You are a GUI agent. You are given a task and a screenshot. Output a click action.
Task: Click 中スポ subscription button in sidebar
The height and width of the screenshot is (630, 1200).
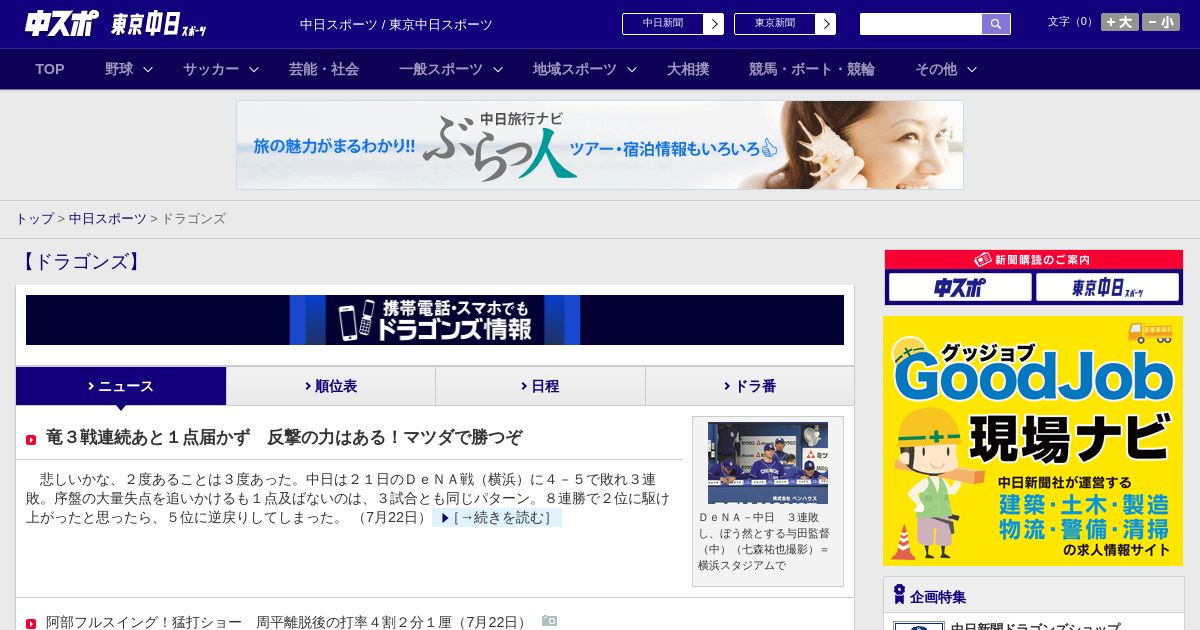coord(960,288)
